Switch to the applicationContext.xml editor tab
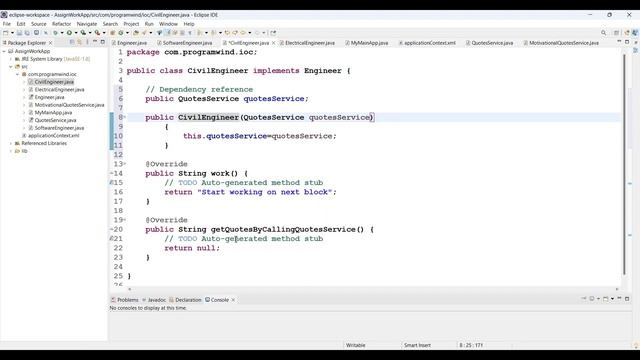640x360 pixels. (x=427, y=42)
